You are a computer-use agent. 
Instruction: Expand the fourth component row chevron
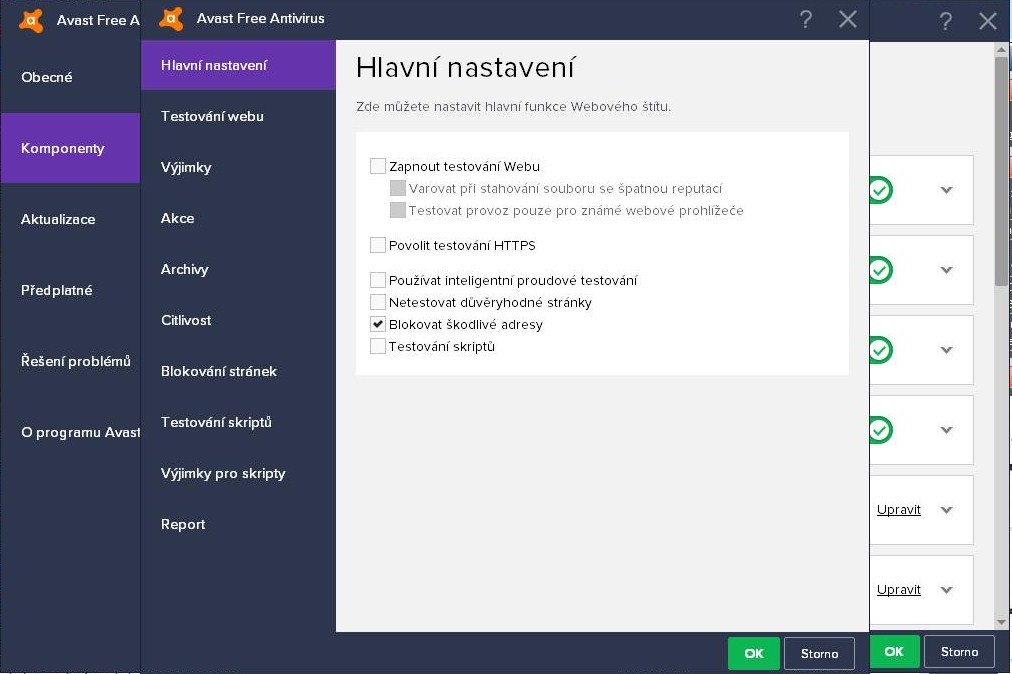[947, 430]
